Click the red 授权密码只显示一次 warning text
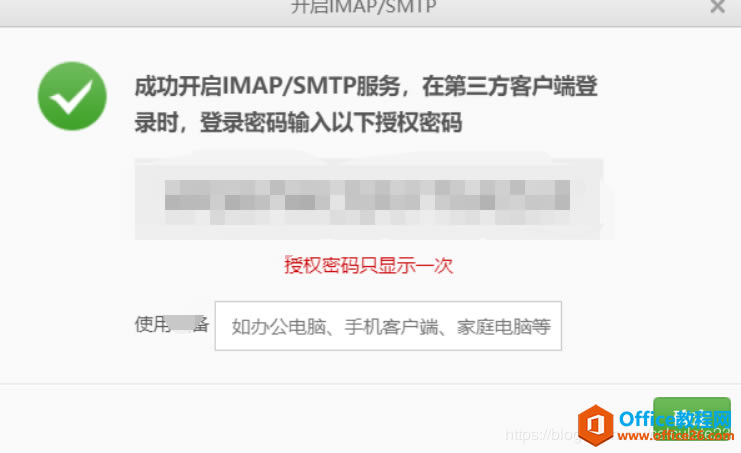 click(368, 265)
